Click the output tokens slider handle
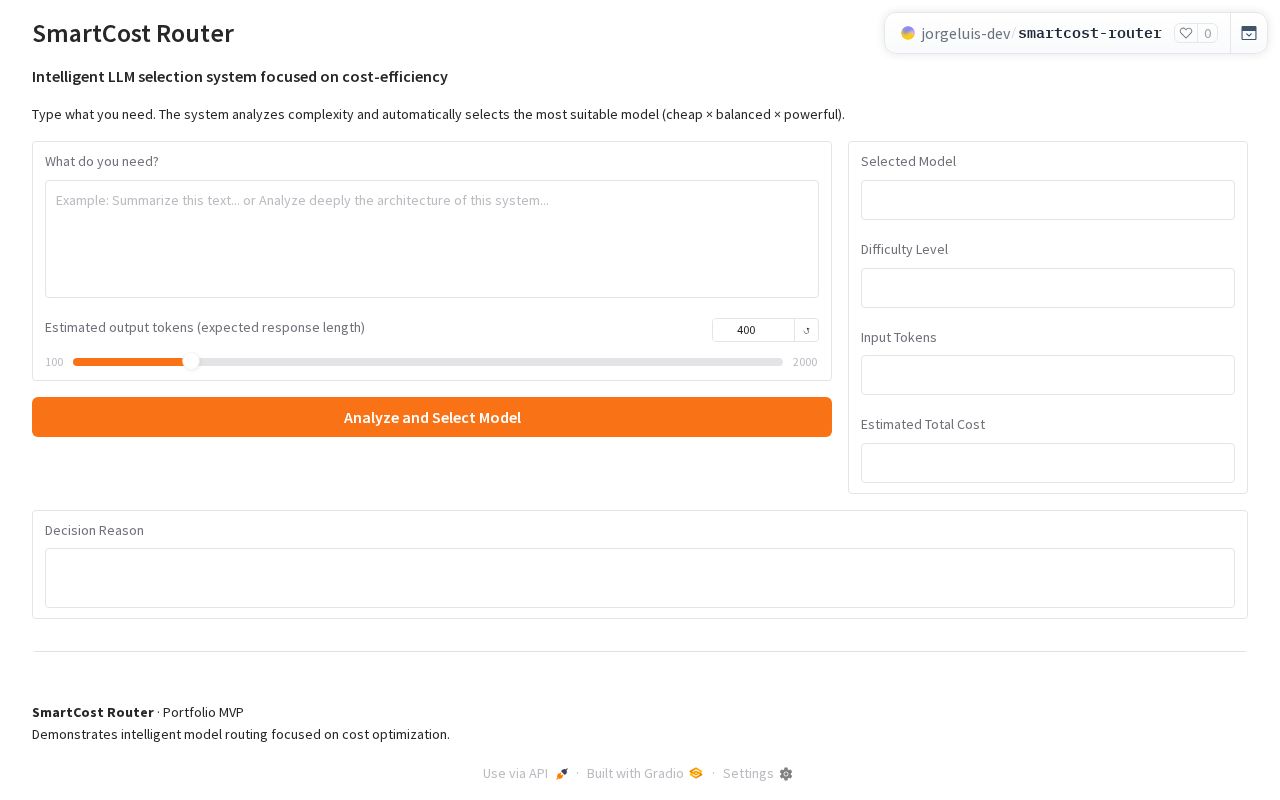Image resolution: width=1280 pixels, height=800 pixels. (x=191, y=362)
